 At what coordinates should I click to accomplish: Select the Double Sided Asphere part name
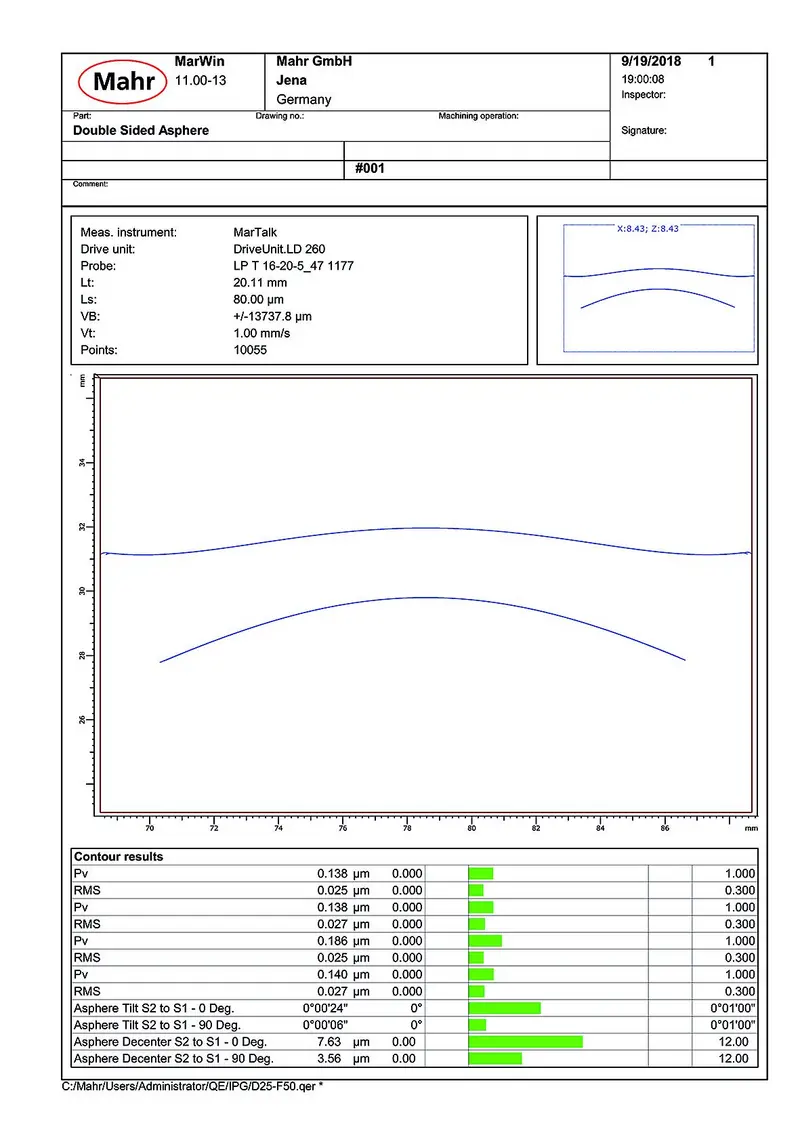pos(141,131)
